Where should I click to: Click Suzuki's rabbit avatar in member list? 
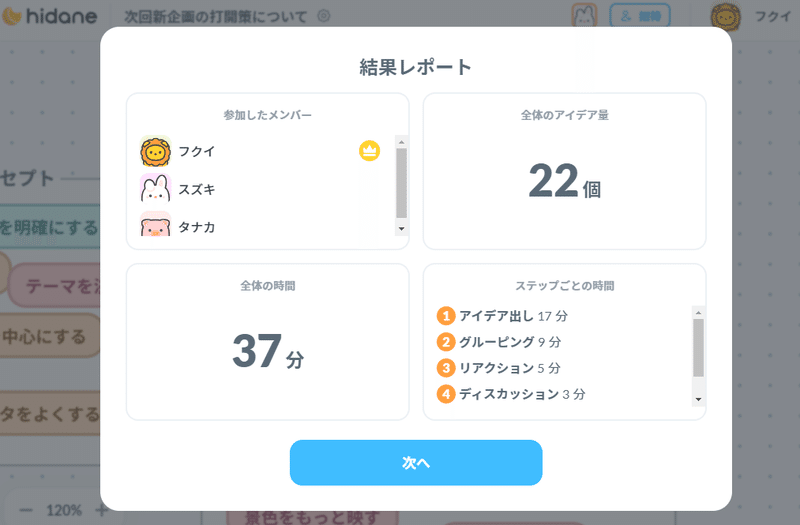[x=155, y=189]
